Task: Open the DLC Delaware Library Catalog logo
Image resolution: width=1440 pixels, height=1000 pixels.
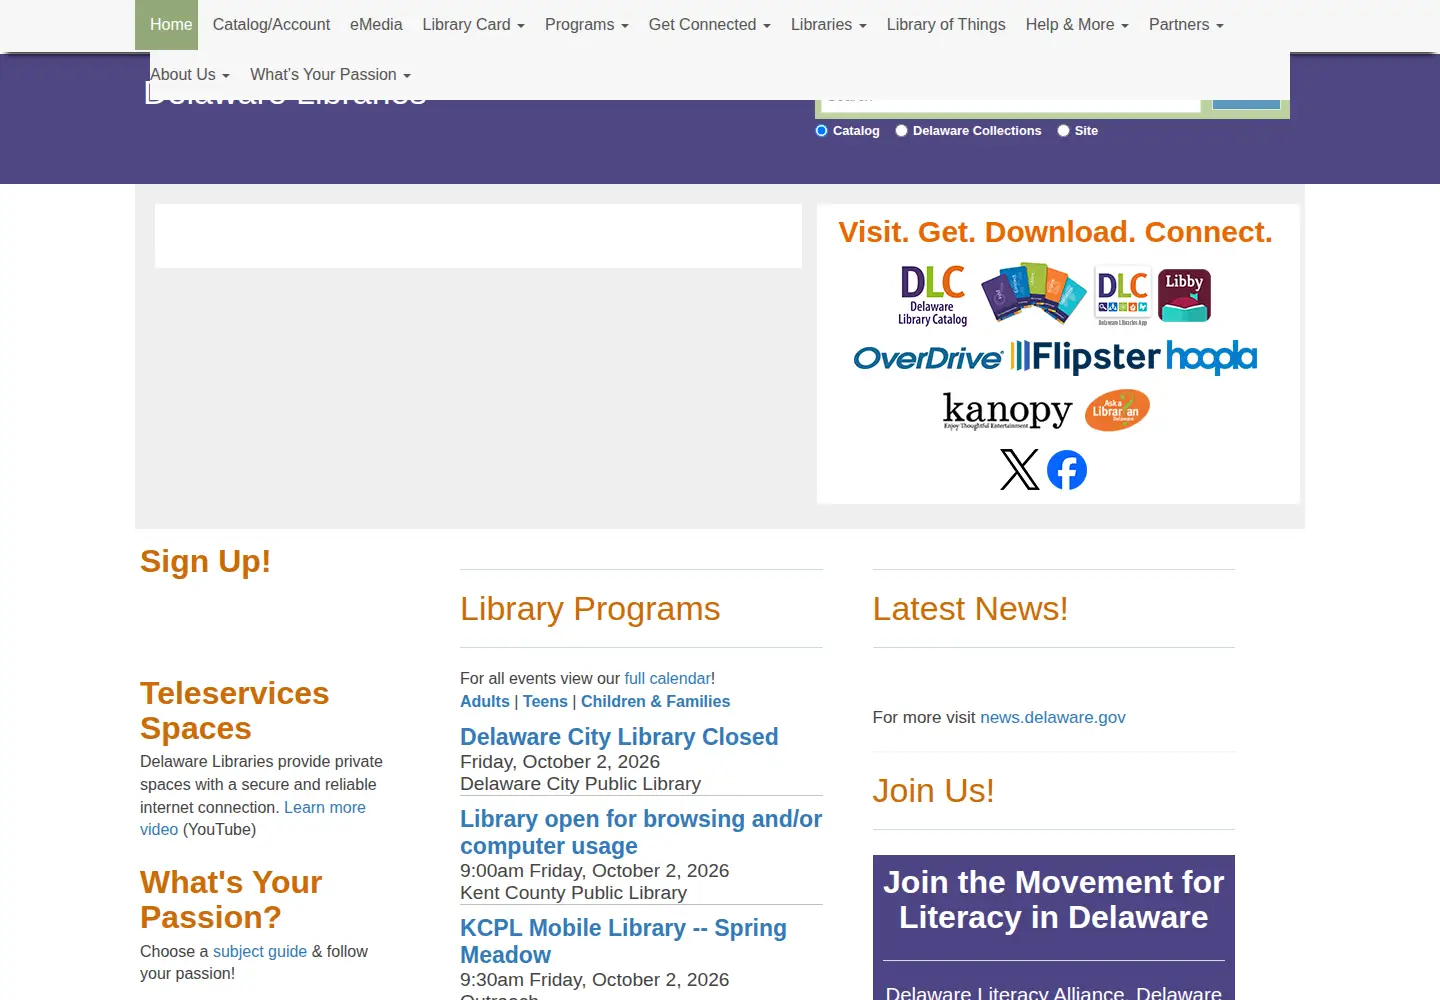Action: click(x=932, y=295)
